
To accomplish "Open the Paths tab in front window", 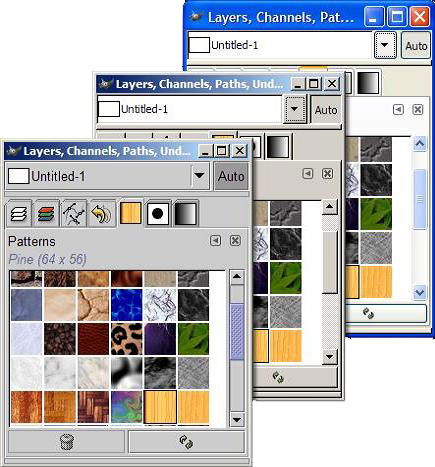I will pos(74,213).
